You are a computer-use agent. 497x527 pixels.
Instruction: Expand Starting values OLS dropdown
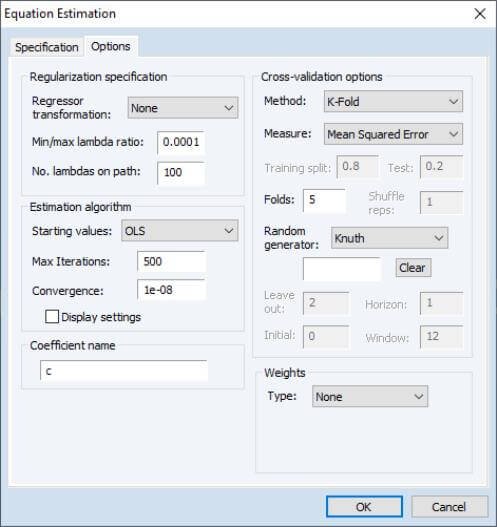tap(180, 231)
